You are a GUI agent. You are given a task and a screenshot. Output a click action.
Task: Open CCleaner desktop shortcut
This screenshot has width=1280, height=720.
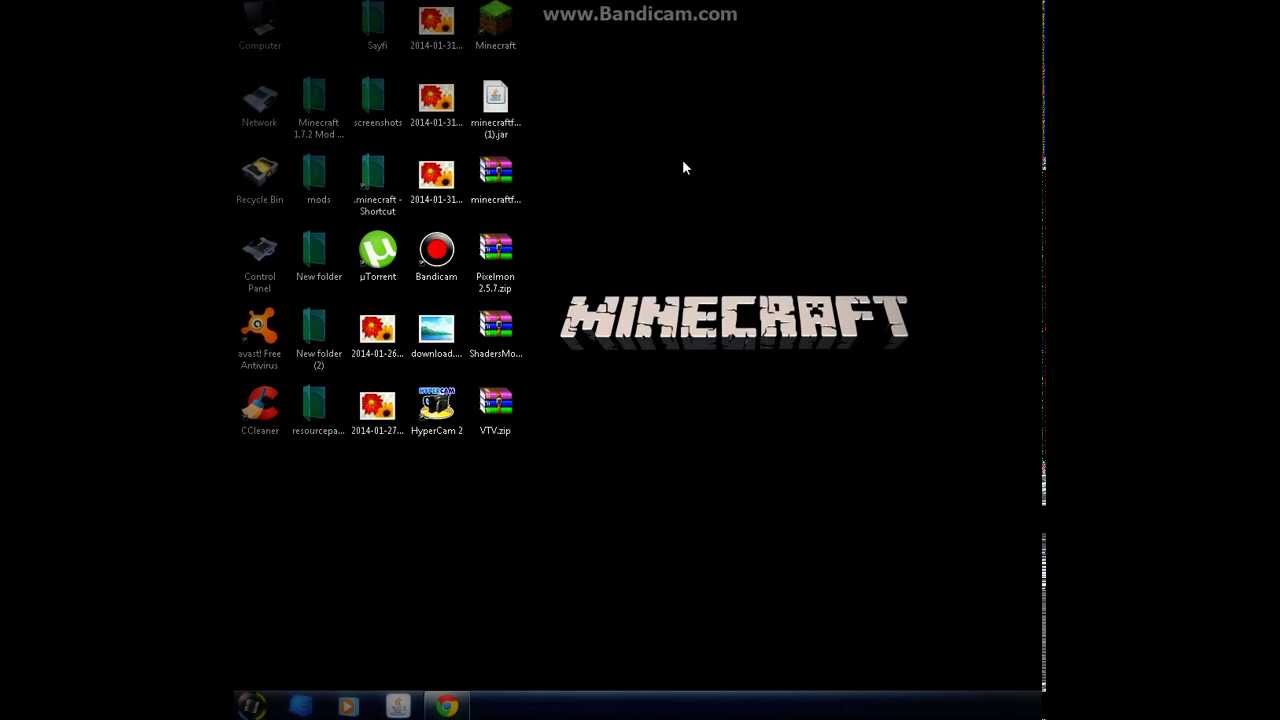[260, 411]
